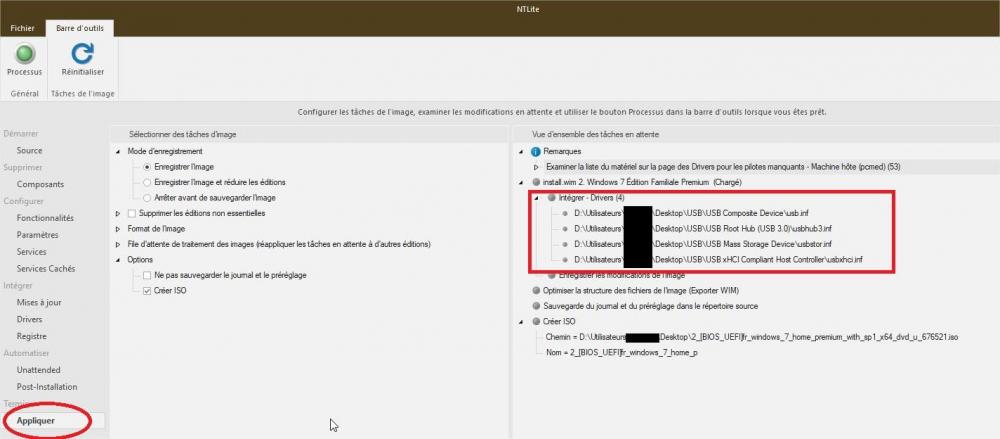Screen dimensions: 1000x439
Task: Open the Mises à jour page
Action: click(39, 302)
